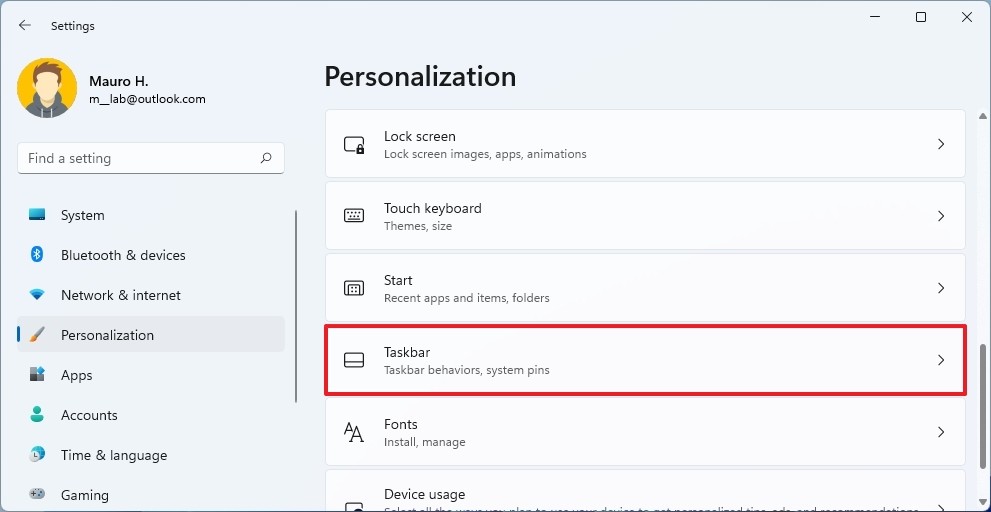The width and height of the screenshot is (991, 512).
Task: Open the Device usage row
Action: tap(645, 496)
